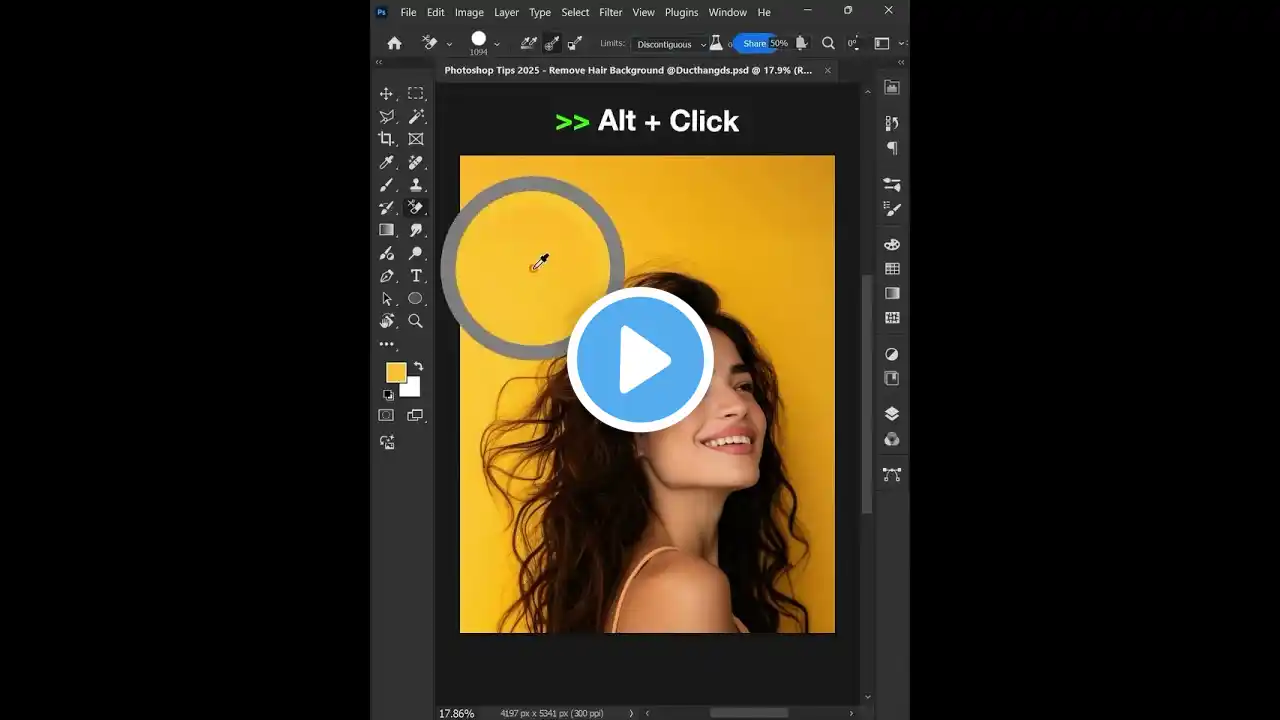This screenshot has width=1280, height=720.
Task: Open the Image menu
Action: point(469,12)
